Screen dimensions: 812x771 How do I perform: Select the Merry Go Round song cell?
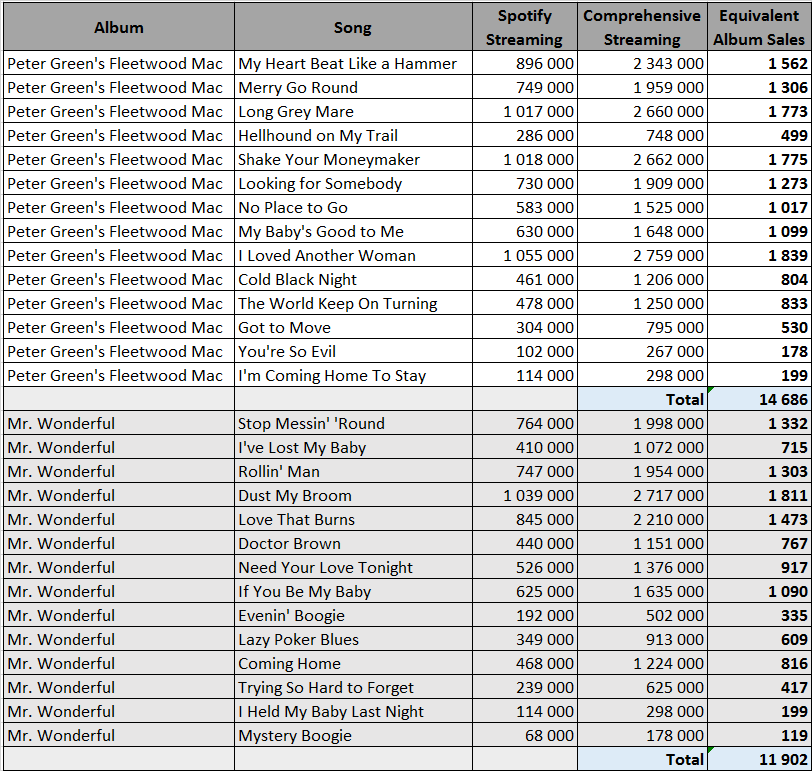coord(353,88)
